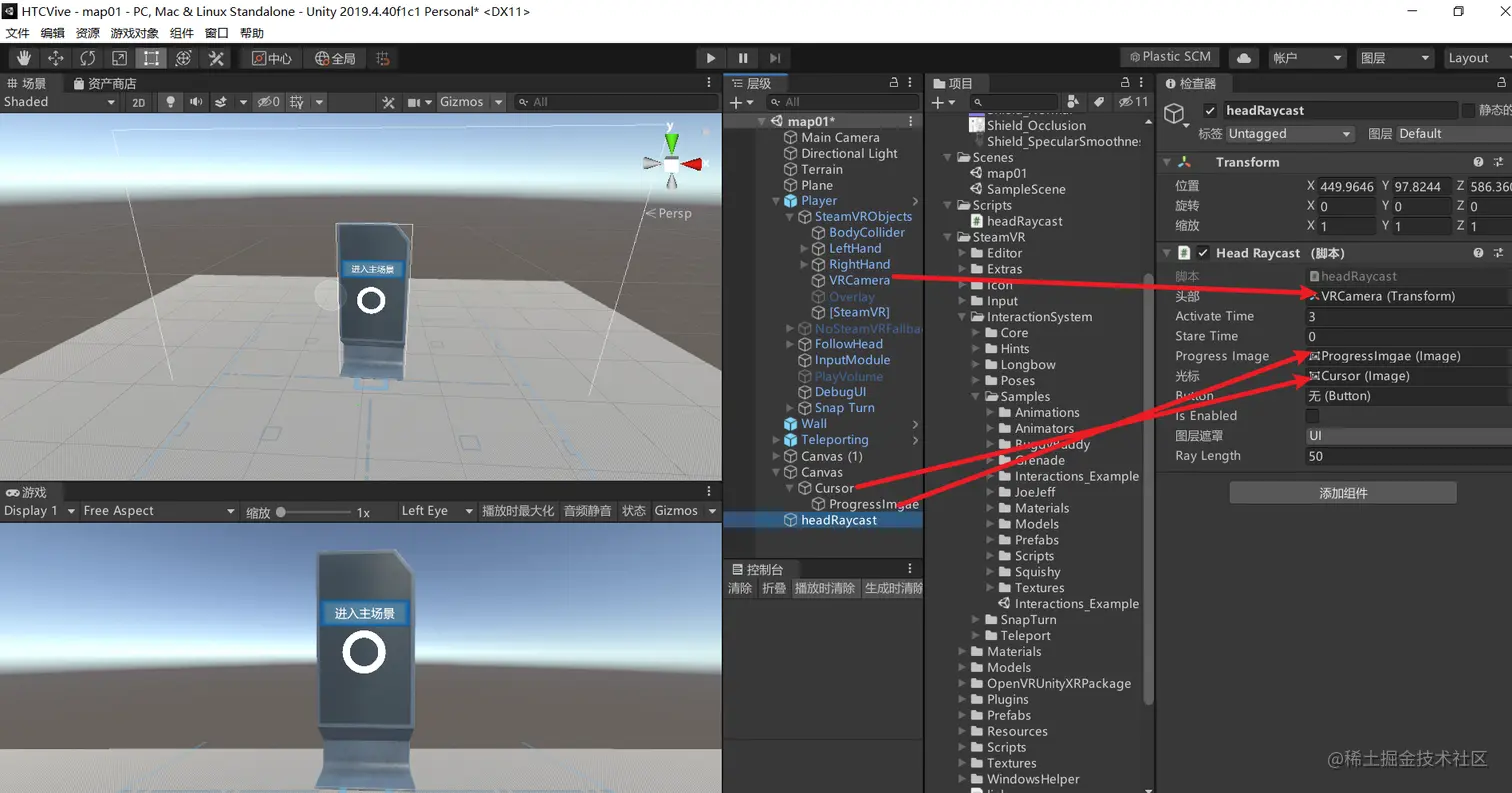The image size is (1512, 793).
Task: Open the UI layer mask dropdown
Action: pos(1409,436)
